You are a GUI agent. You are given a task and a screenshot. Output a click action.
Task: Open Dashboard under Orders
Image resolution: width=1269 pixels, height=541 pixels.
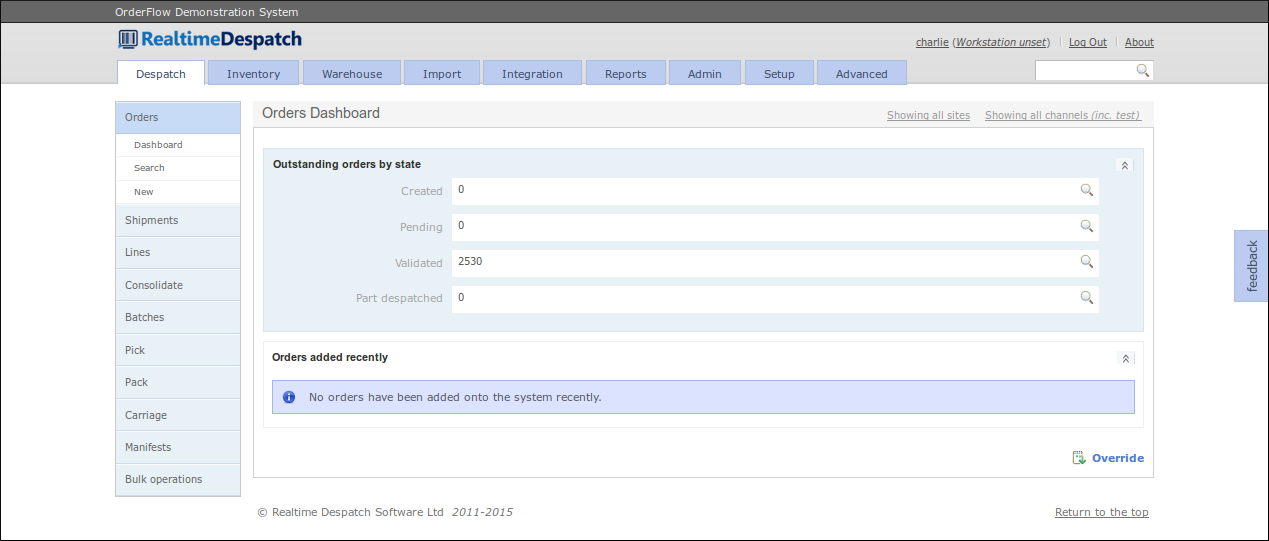178,145
